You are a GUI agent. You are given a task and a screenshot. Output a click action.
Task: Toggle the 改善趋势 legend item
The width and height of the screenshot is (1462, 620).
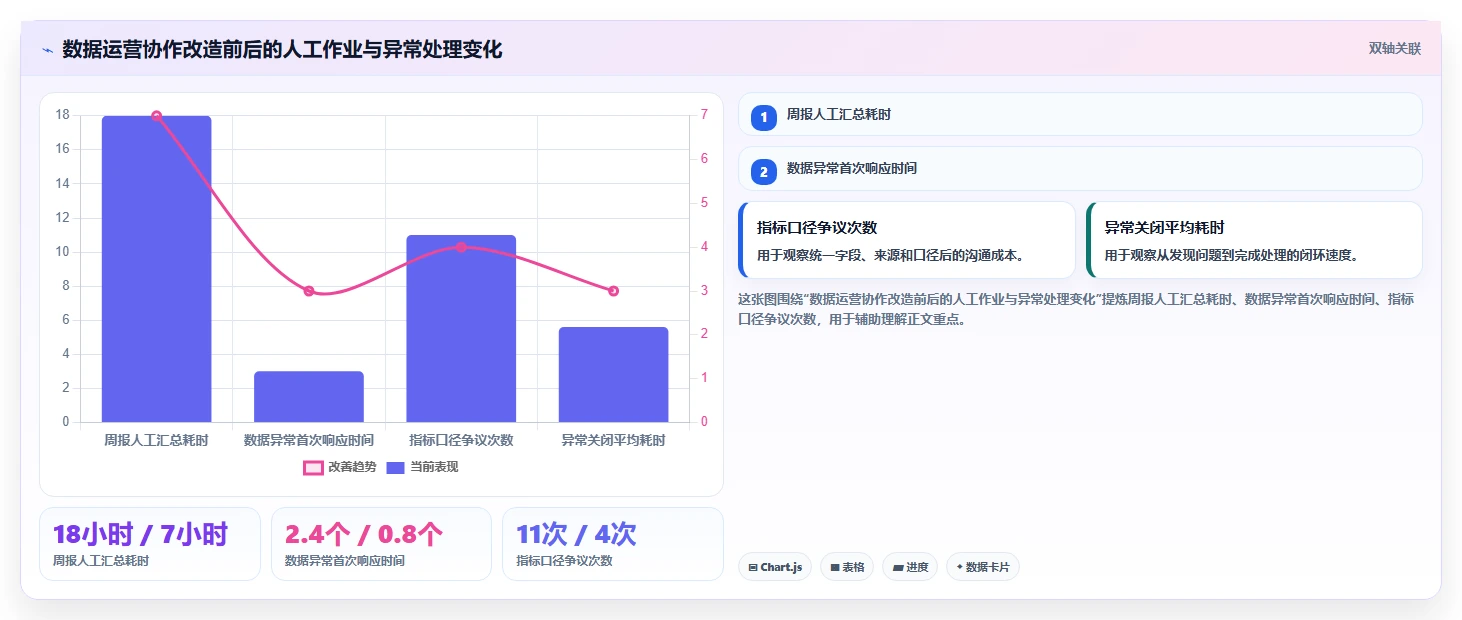[x=340, y=467]
